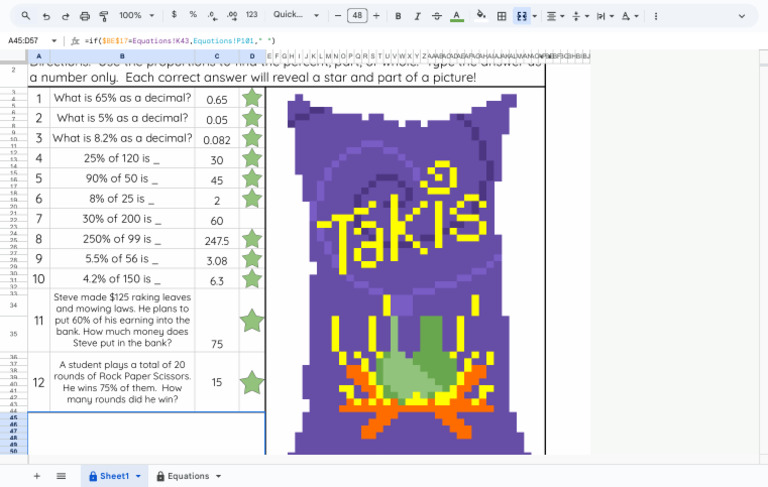
Task: Select column D header
Action: 252,56
